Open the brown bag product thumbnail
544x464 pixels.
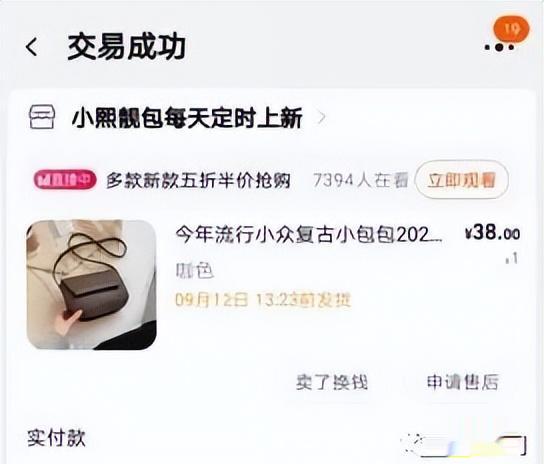click(91, 285)
